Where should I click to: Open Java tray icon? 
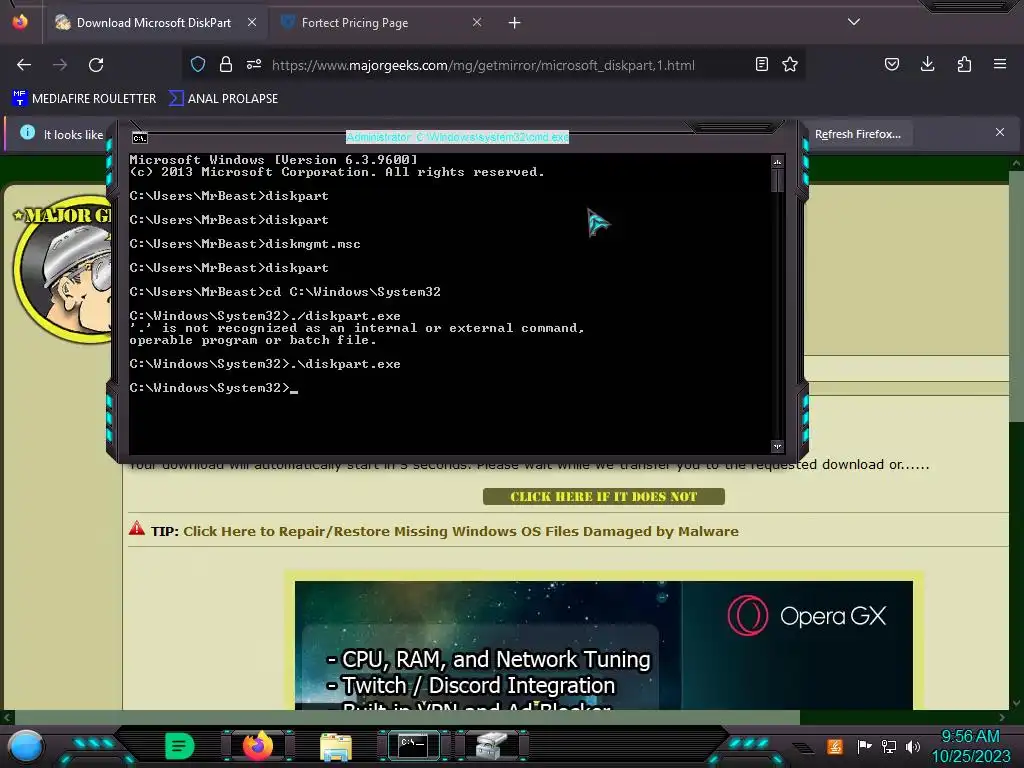(835, 746)
